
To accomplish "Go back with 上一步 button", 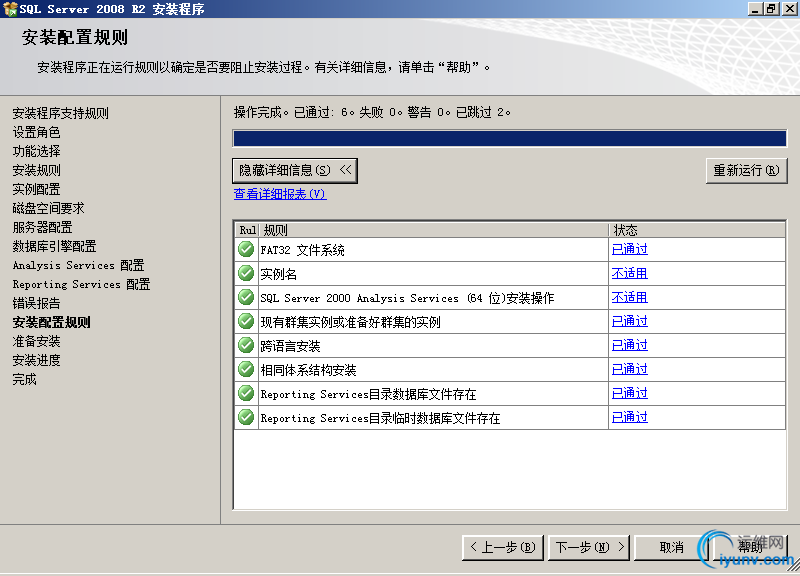I will click(x=503, y=547).
